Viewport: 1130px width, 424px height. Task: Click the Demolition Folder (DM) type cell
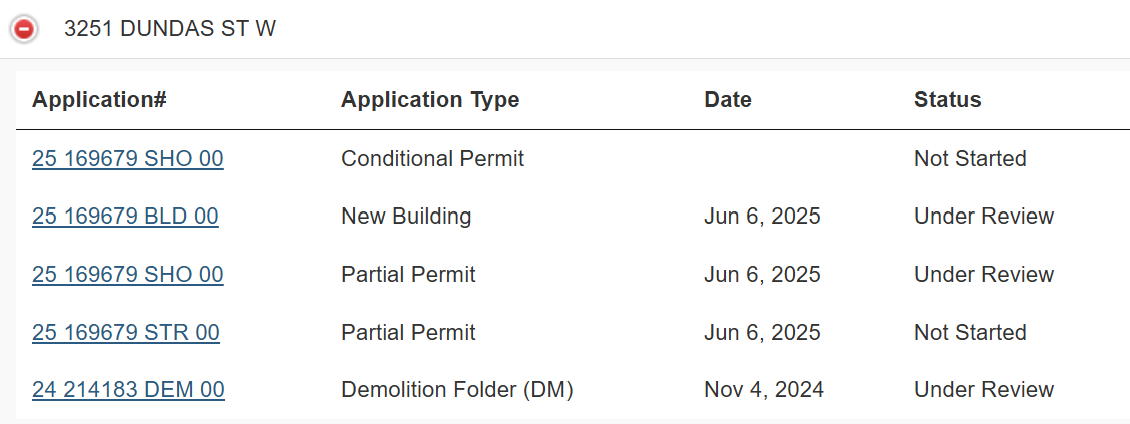457,390
